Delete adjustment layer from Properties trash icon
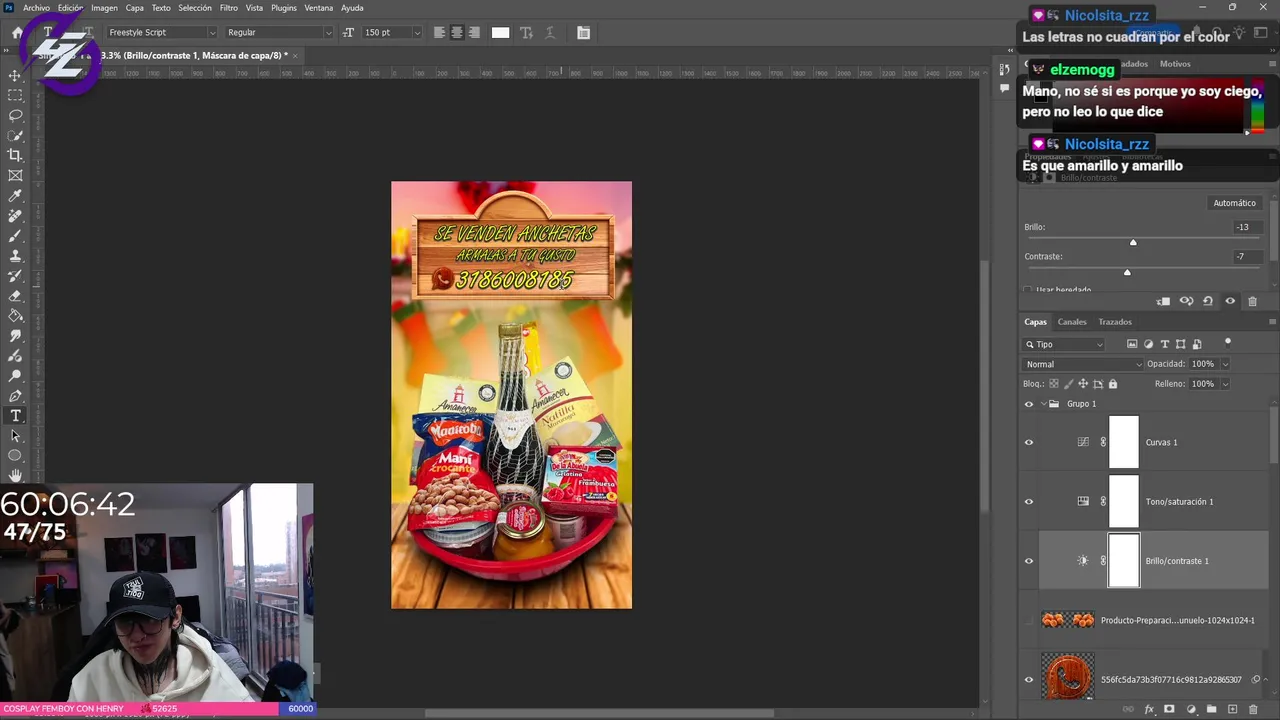The width and height of the screenshot is (1280, 720). point(1252,301)
